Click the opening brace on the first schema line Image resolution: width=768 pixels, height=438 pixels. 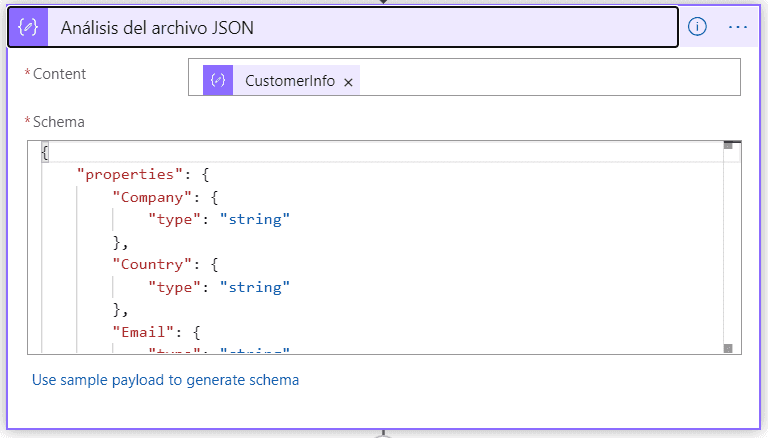click(x=45, y=152)
